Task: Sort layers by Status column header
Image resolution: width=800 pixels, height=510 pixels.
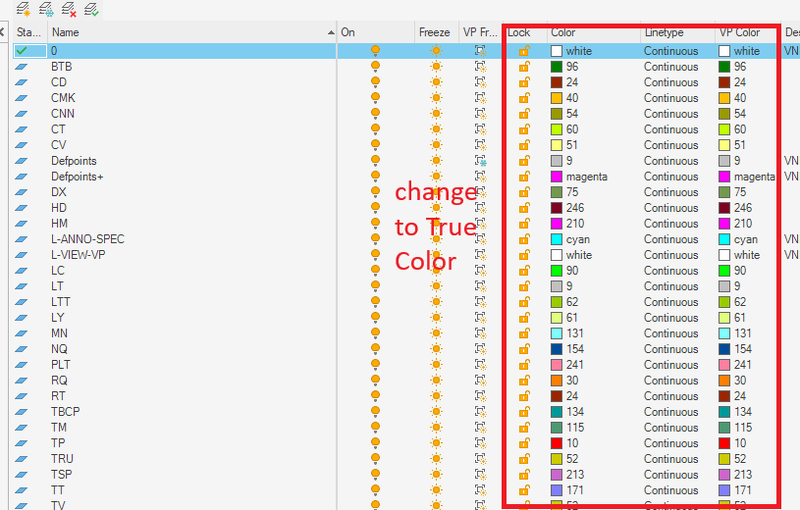Action: pyautogui.click(x=29, y=32)
